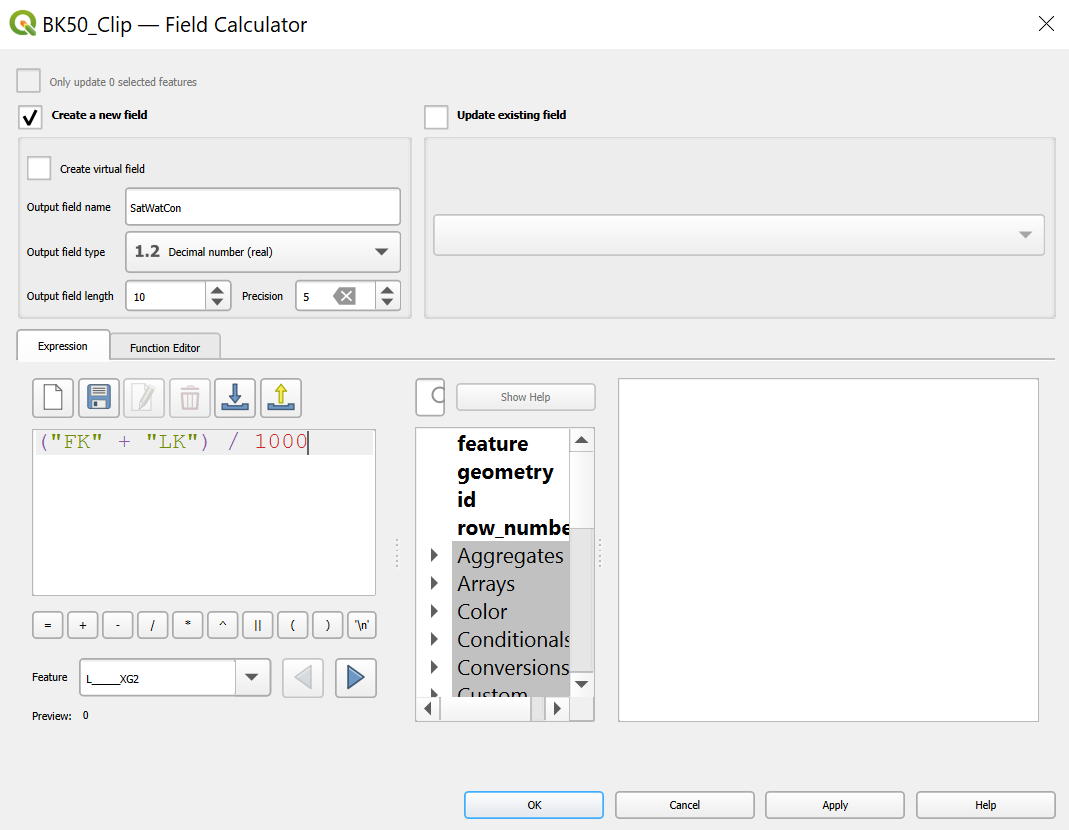This screenshot has width=1069, height=830.
Task: Click the function list scroll down arrow
Action: click(582, 684)
